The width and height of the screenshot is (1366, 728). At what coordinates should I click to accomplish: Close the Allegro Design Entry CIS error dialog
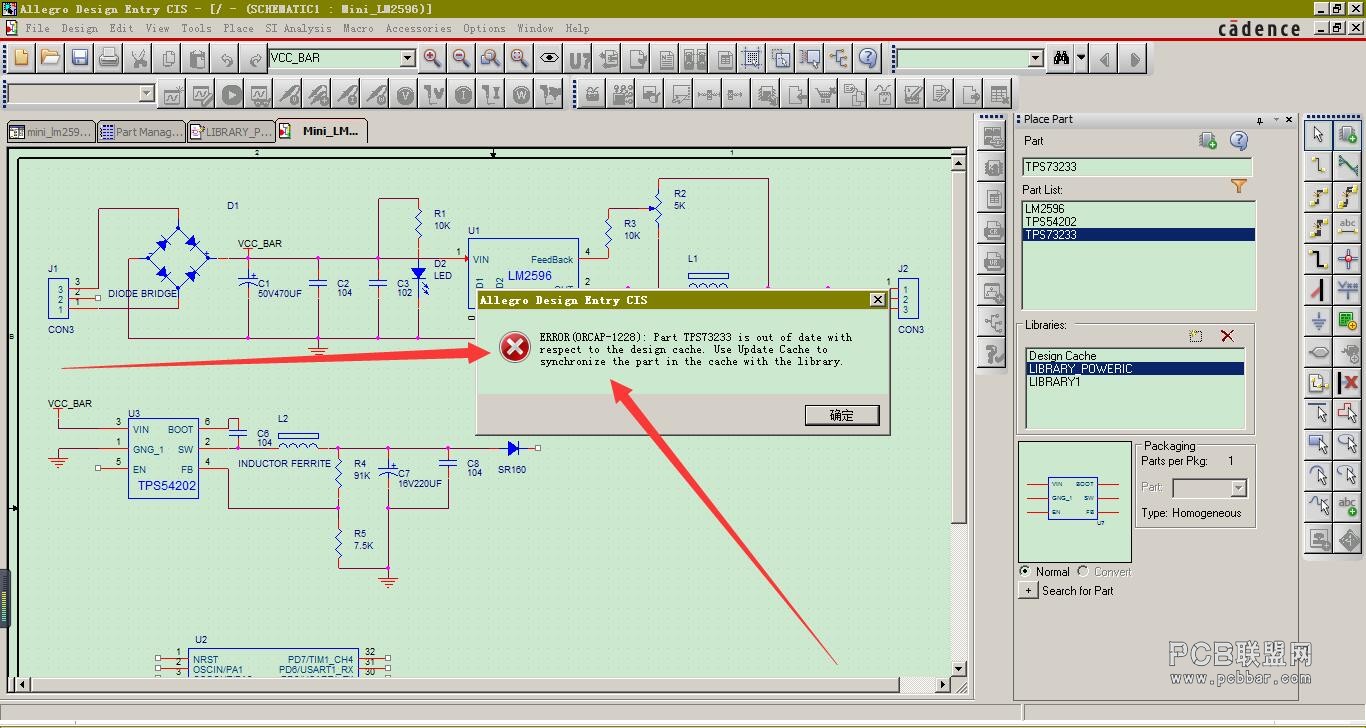point(877,300)
